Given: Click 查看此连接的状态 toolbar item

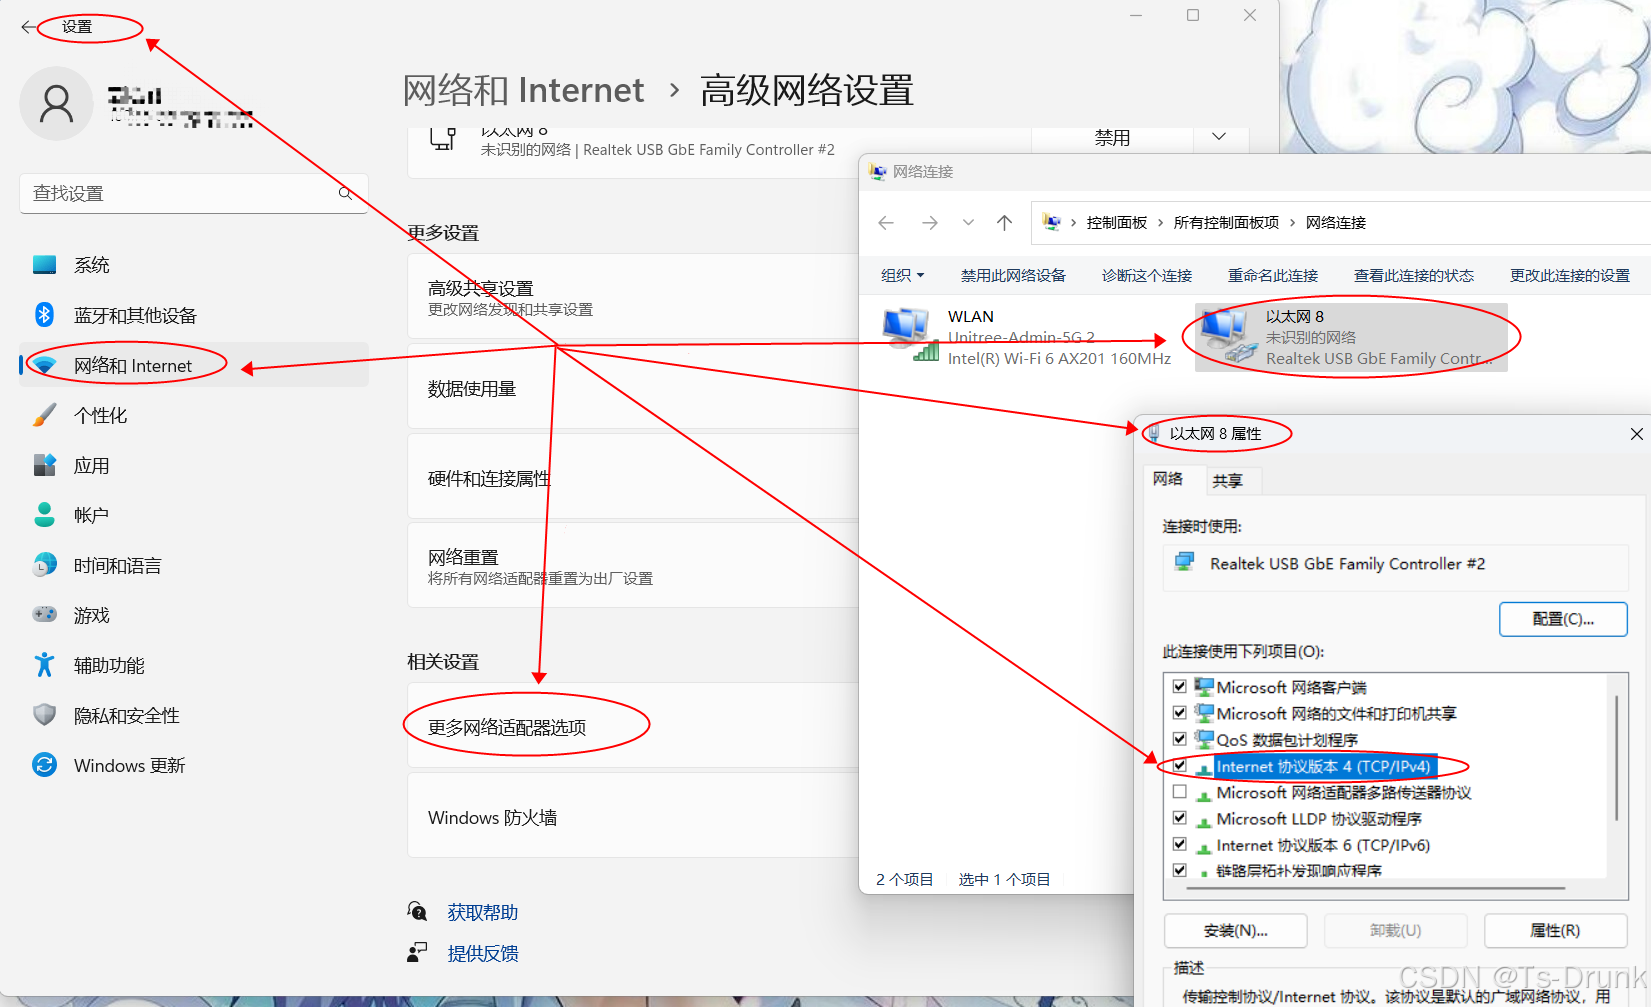Looking at the screenshot, I should tap(1414, 275).
